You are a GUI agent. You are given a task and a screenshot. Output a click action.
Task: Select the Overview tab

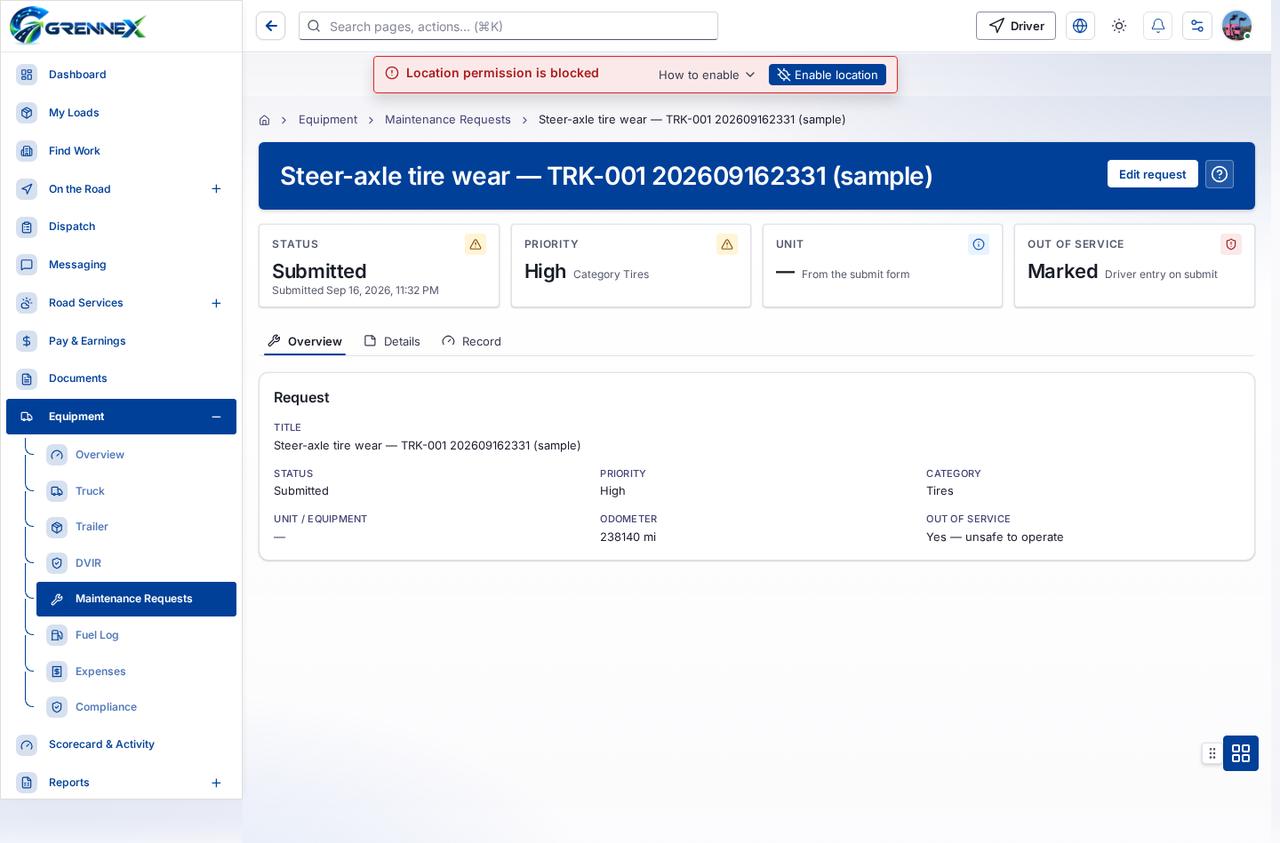click(305, 341)
